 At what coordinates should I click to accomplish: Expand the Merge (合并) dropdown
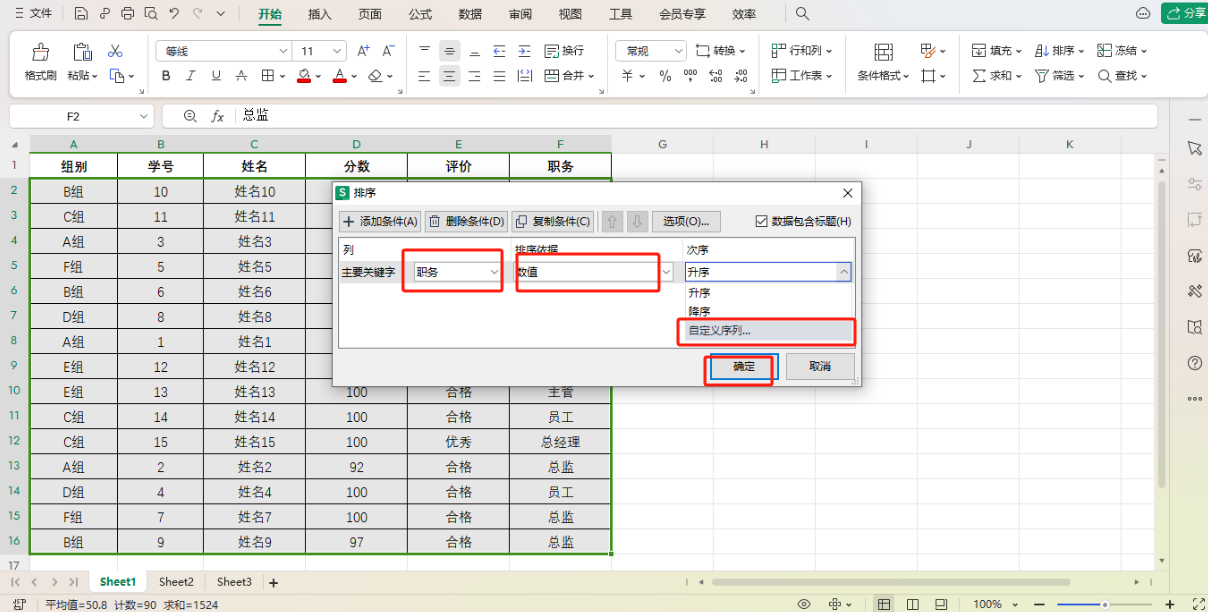click(592, 76)
